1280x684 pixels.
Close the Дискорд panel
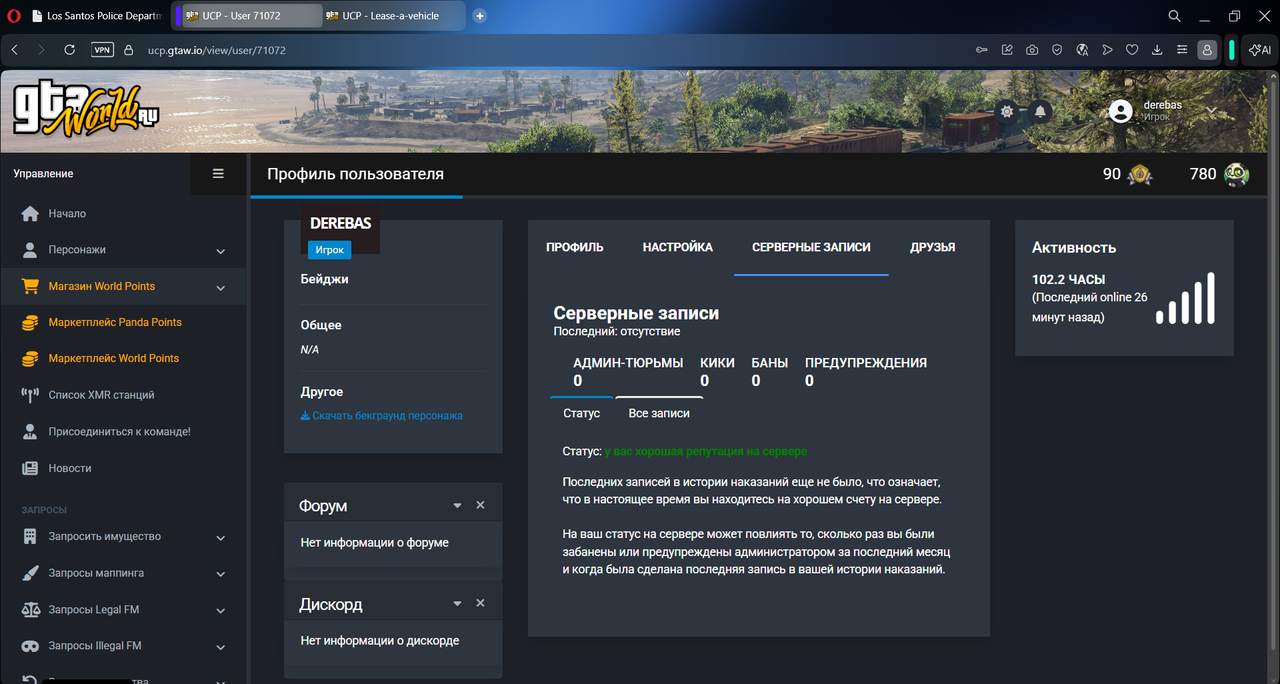click(480, 604)
